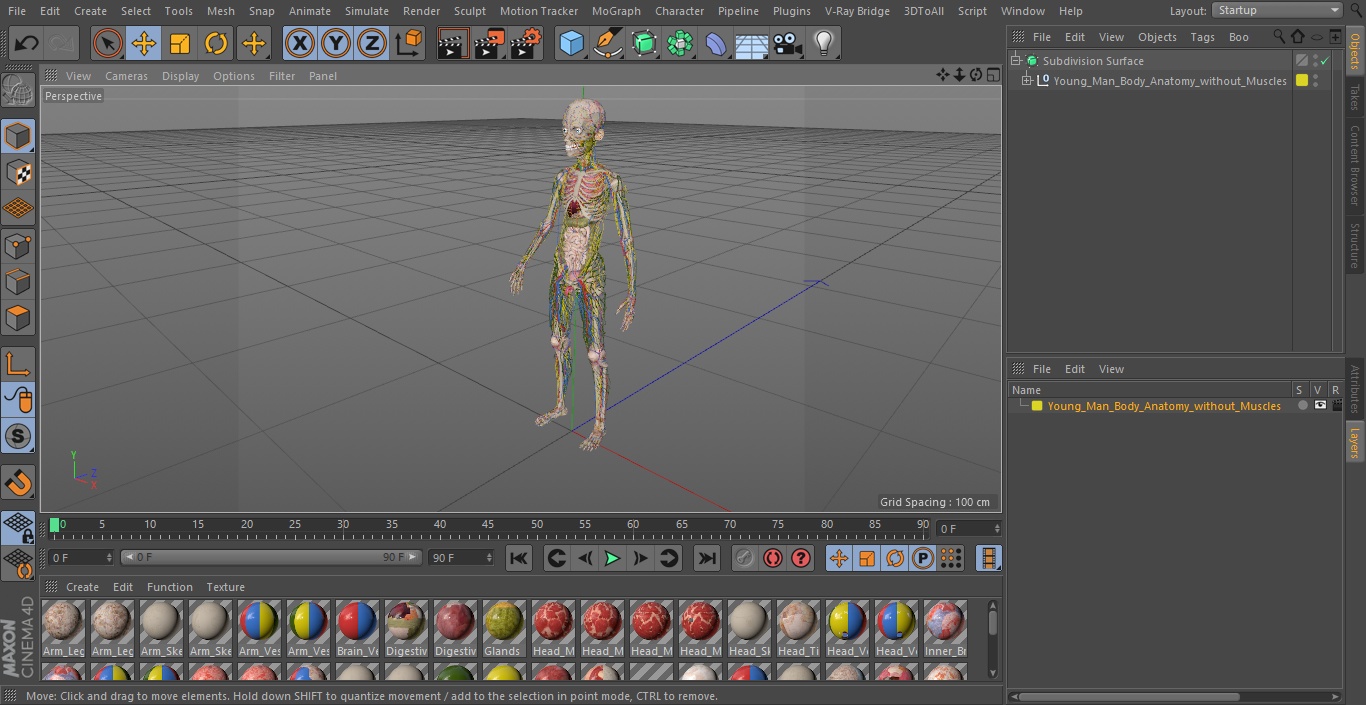Switch to the Attributes side tab

pos(1355,389)
